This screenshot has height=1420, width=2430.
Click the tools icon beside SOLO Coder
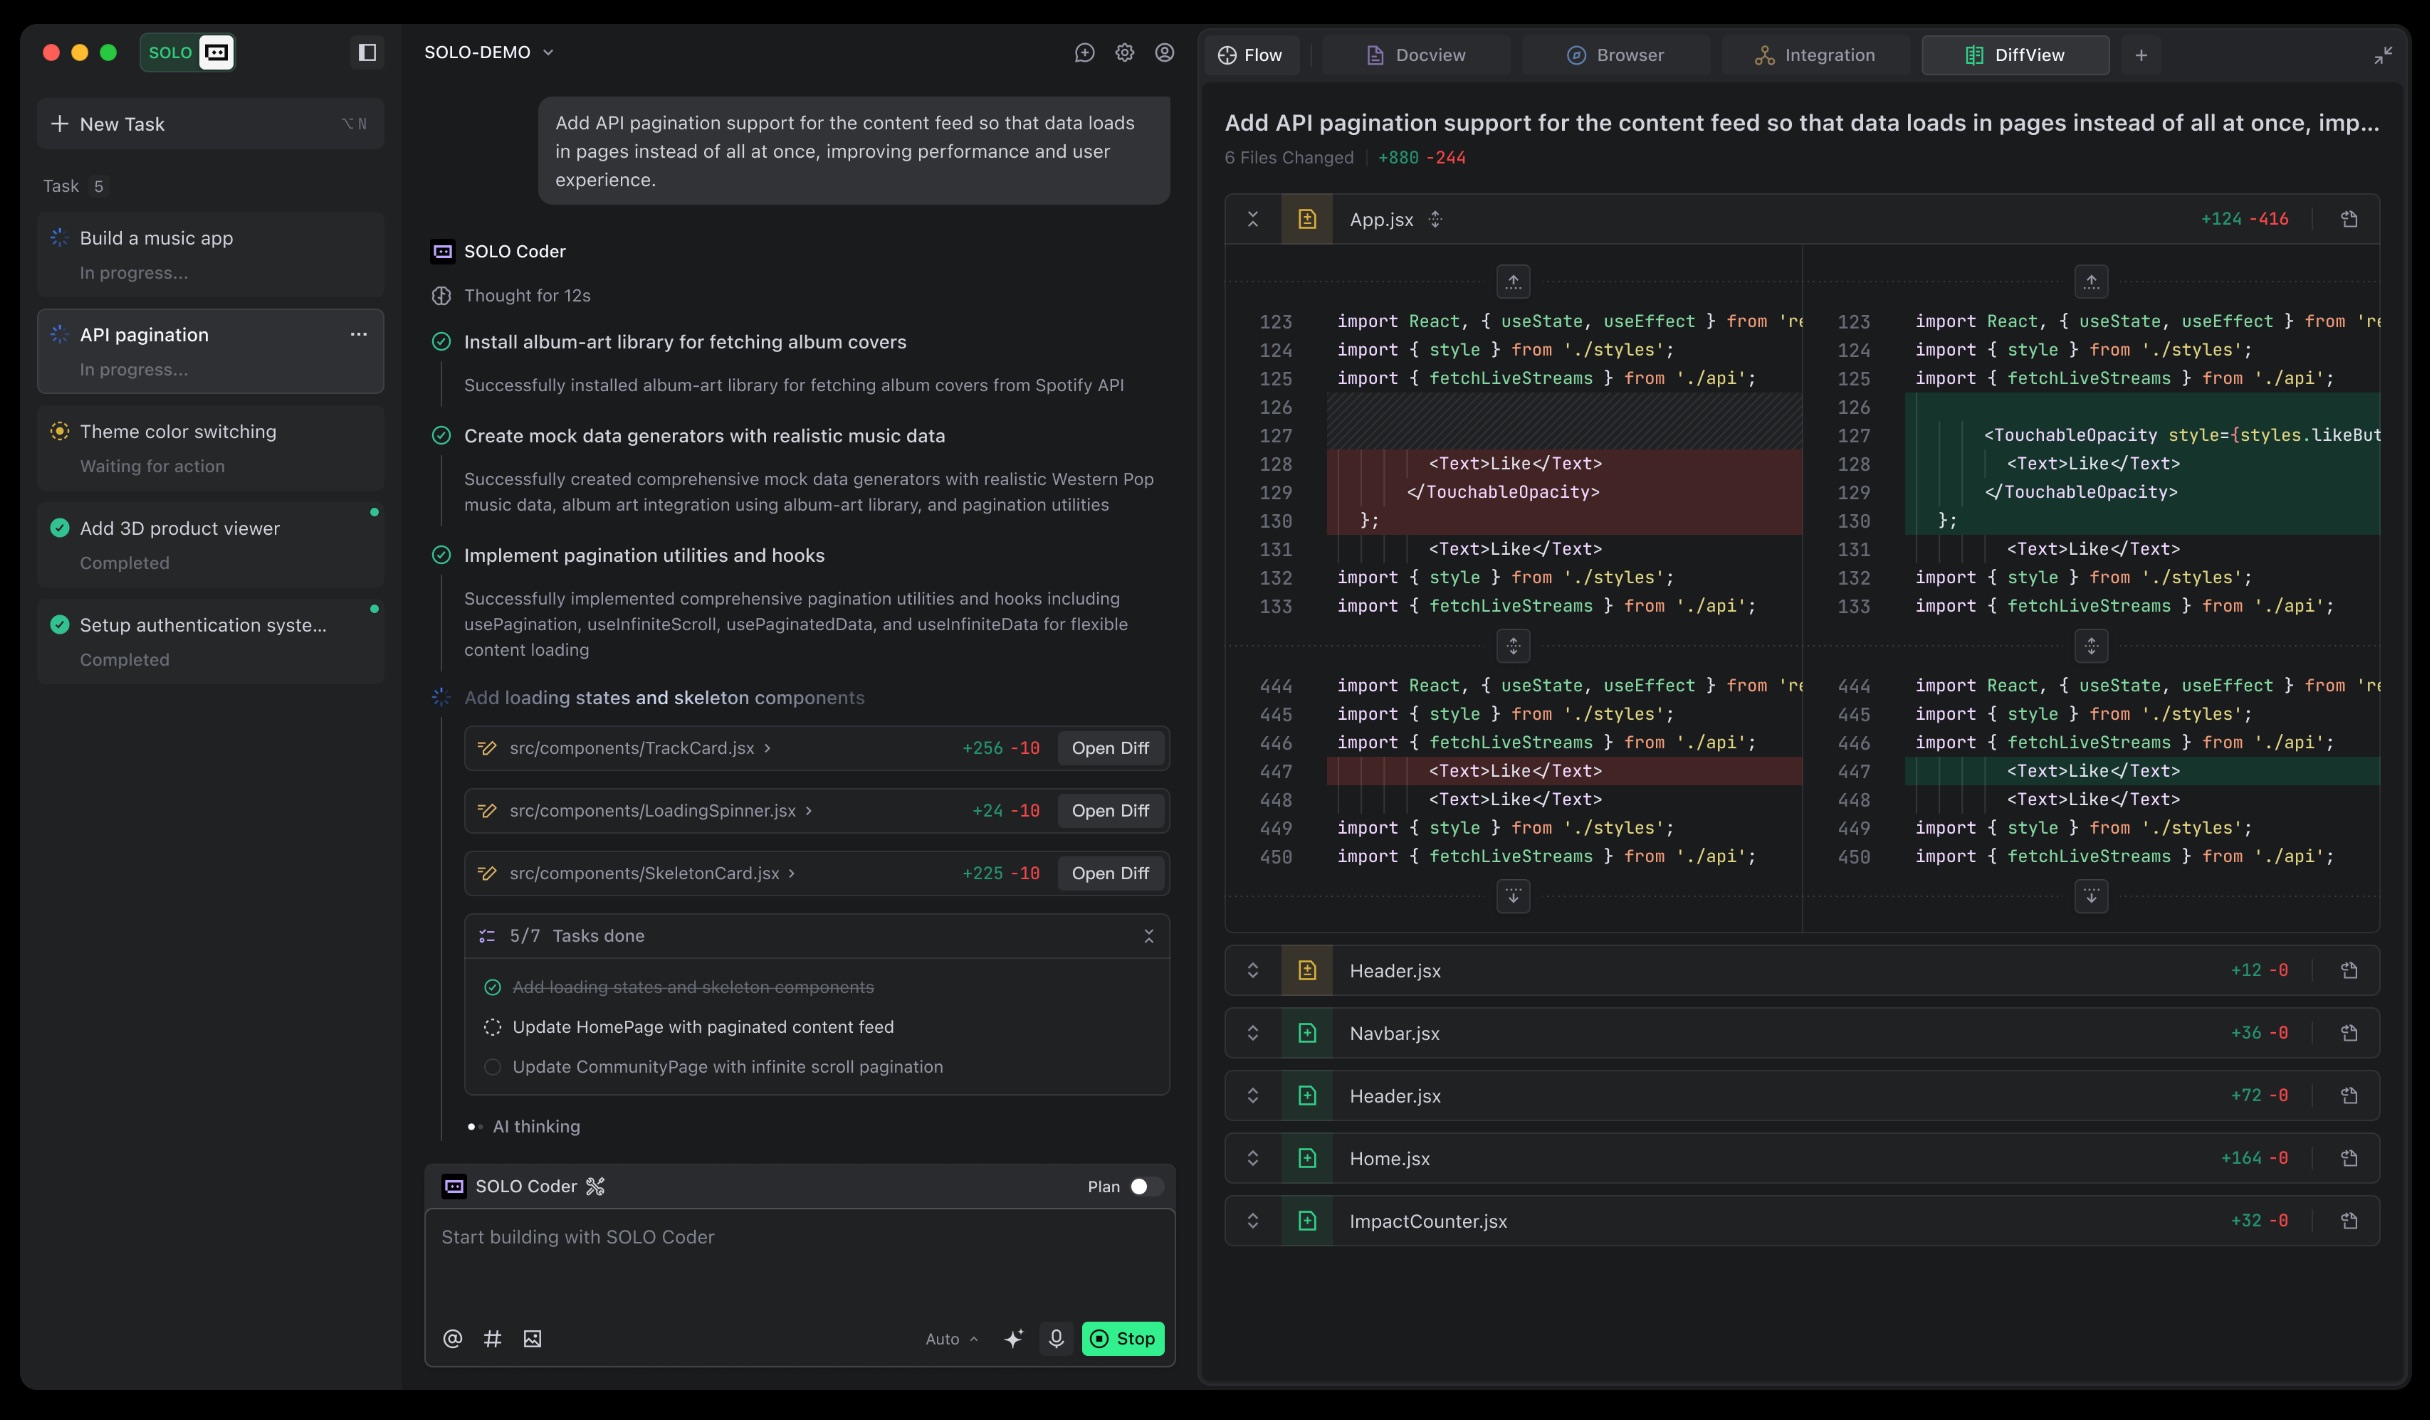tap(596, 1186)
